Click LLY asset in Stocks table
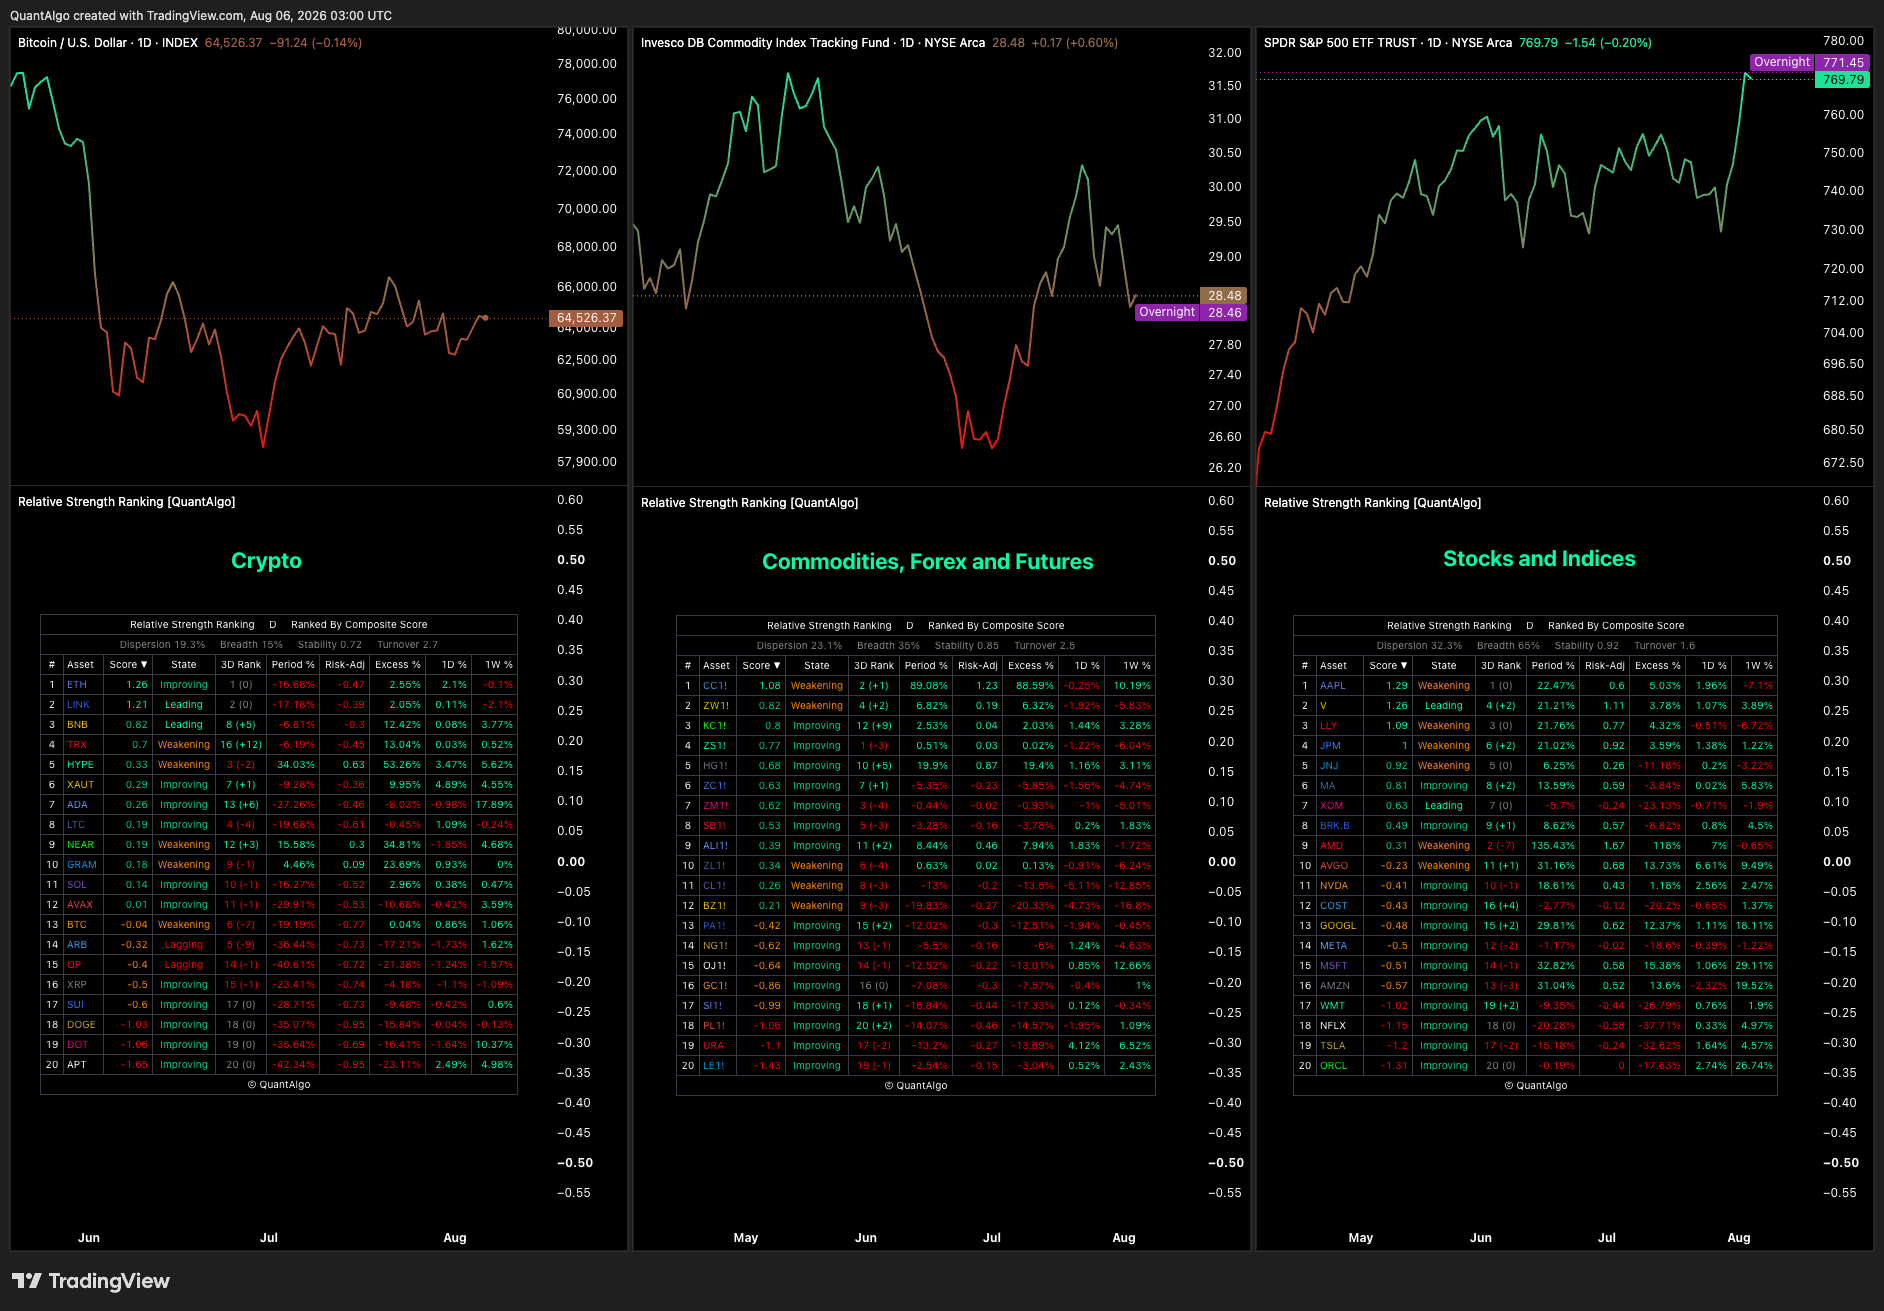The width and height of the screenshot is (1884, 1311). pos(1329,726)
